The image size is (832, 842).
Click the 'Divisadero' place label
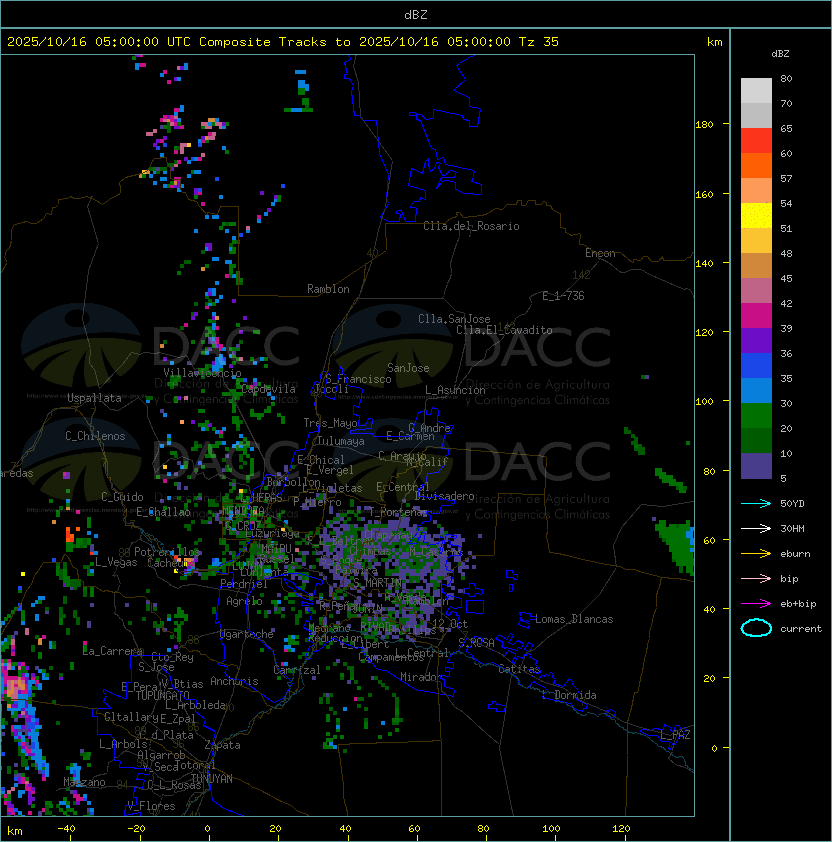pyautogui.click(x=444, y=496)
